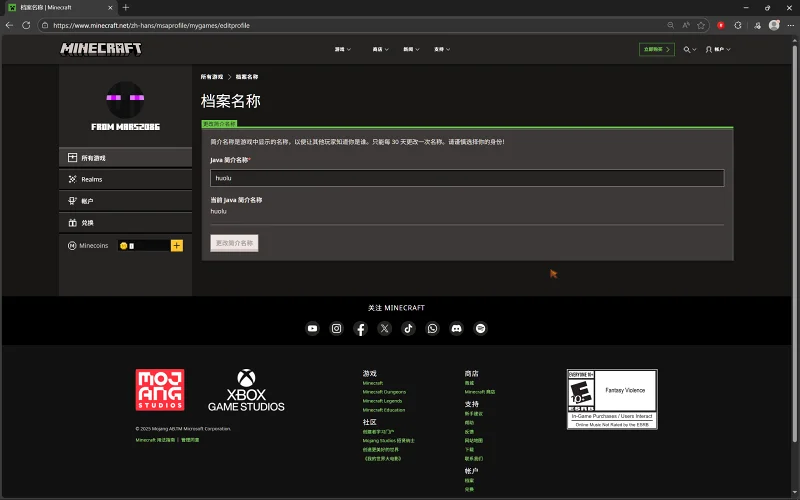Click the address bar URL
800x500 pixels.
point(151,25)
